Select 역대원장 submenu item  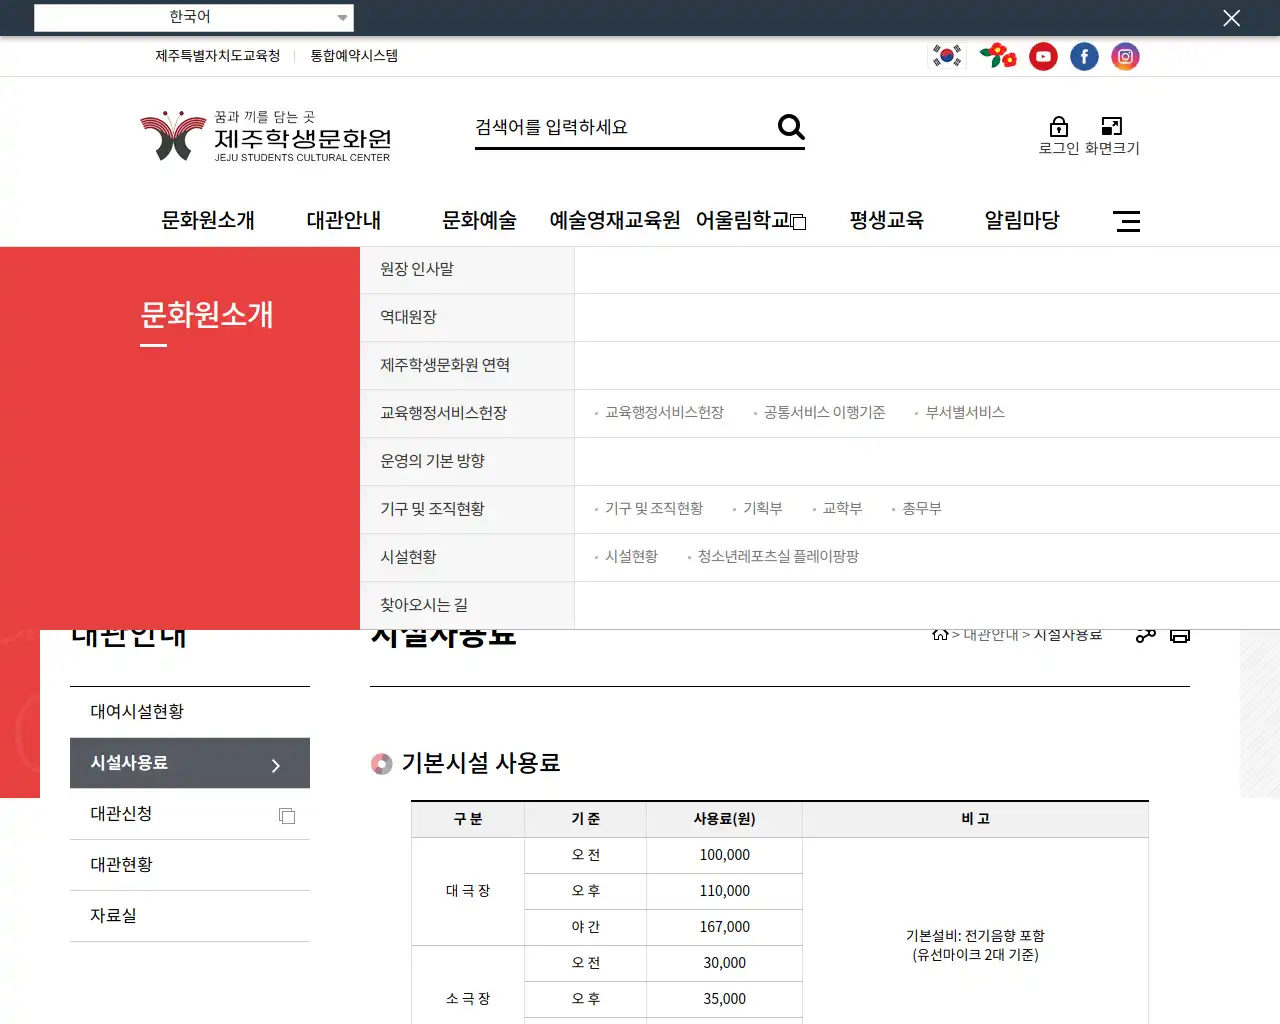coord(467,318)
